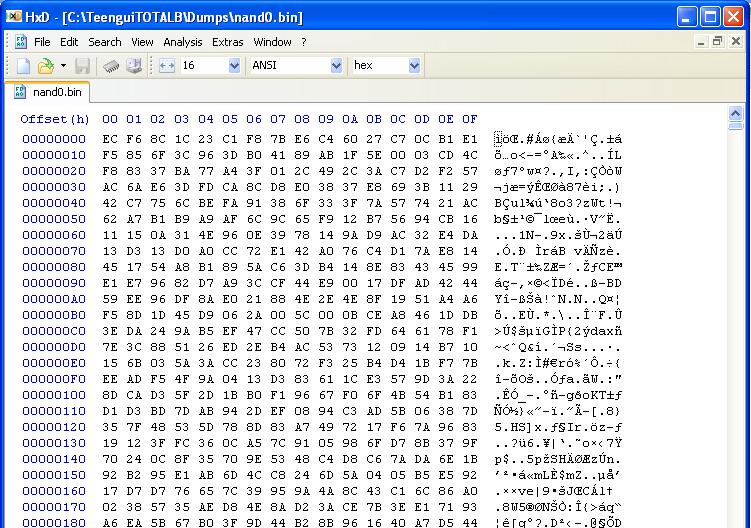Image resolution: width=751 pixels, height=528 pixels.
Task: Restore the inner document window
Action: (x=717, y=42)
